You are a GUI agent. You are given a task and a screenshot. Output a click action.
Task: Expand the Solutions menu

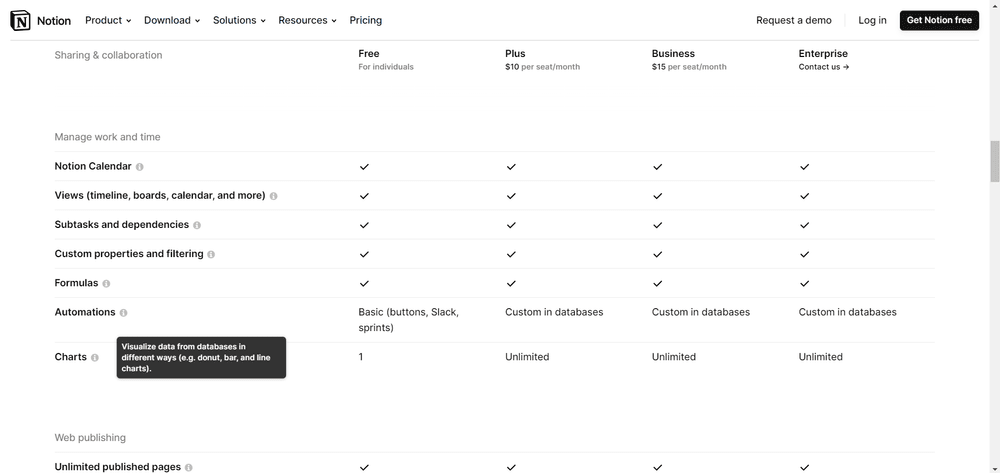click(239, 20)
